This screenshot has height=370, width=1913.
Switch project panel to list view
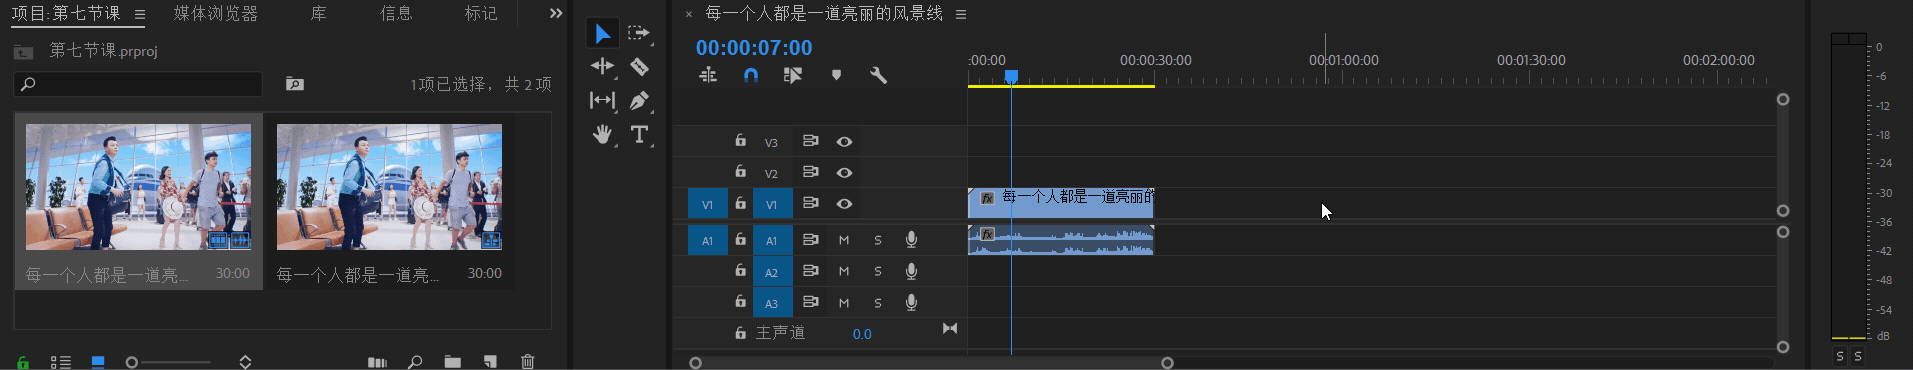click(61, 362)
